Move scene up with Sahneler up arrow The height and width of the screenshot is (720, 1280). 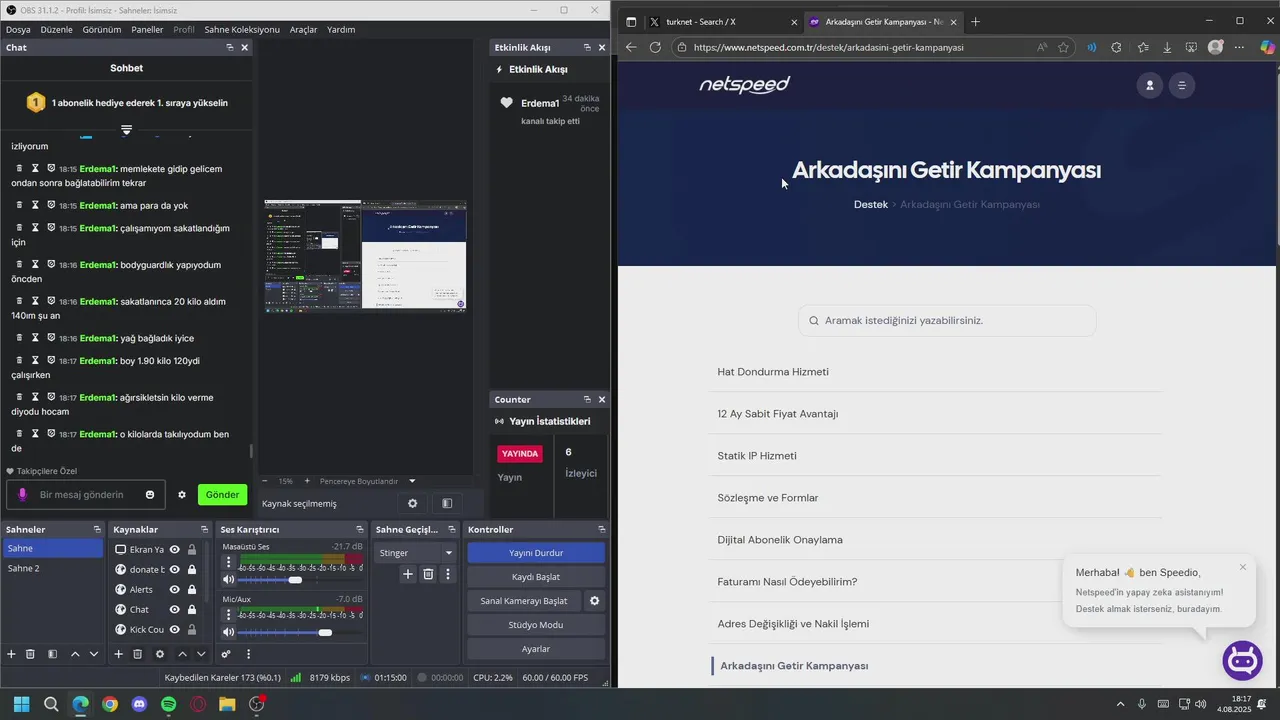[75, 654]
